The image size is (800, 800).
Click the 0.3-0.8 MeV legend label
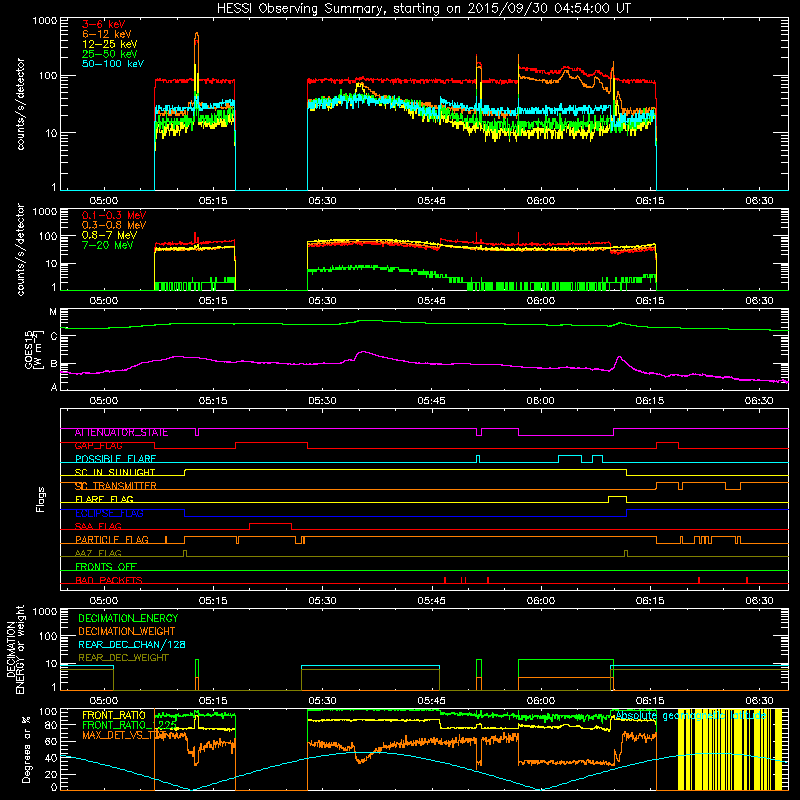114,225
